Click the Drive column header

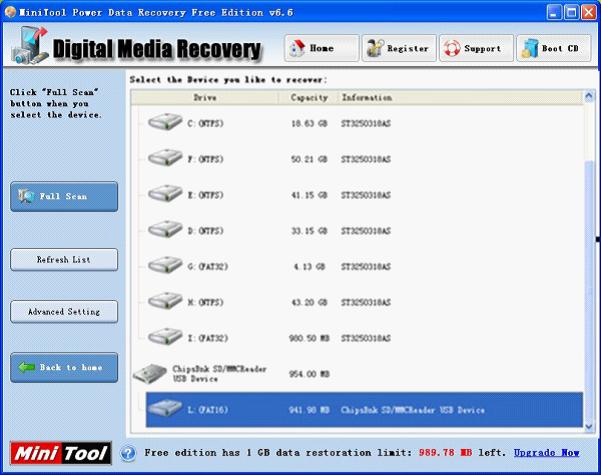pyautogui.click(x=205, y=98)
